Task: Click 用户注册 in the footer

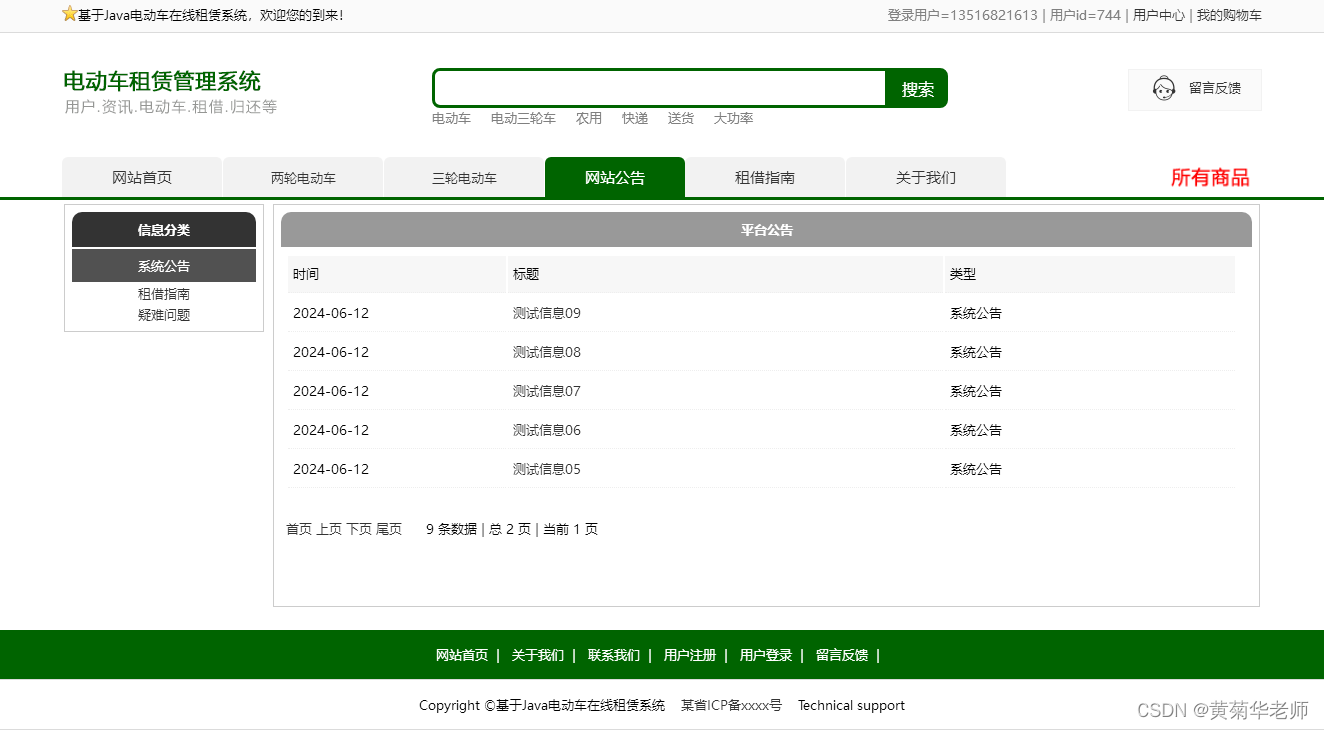Action: (690, 655)
